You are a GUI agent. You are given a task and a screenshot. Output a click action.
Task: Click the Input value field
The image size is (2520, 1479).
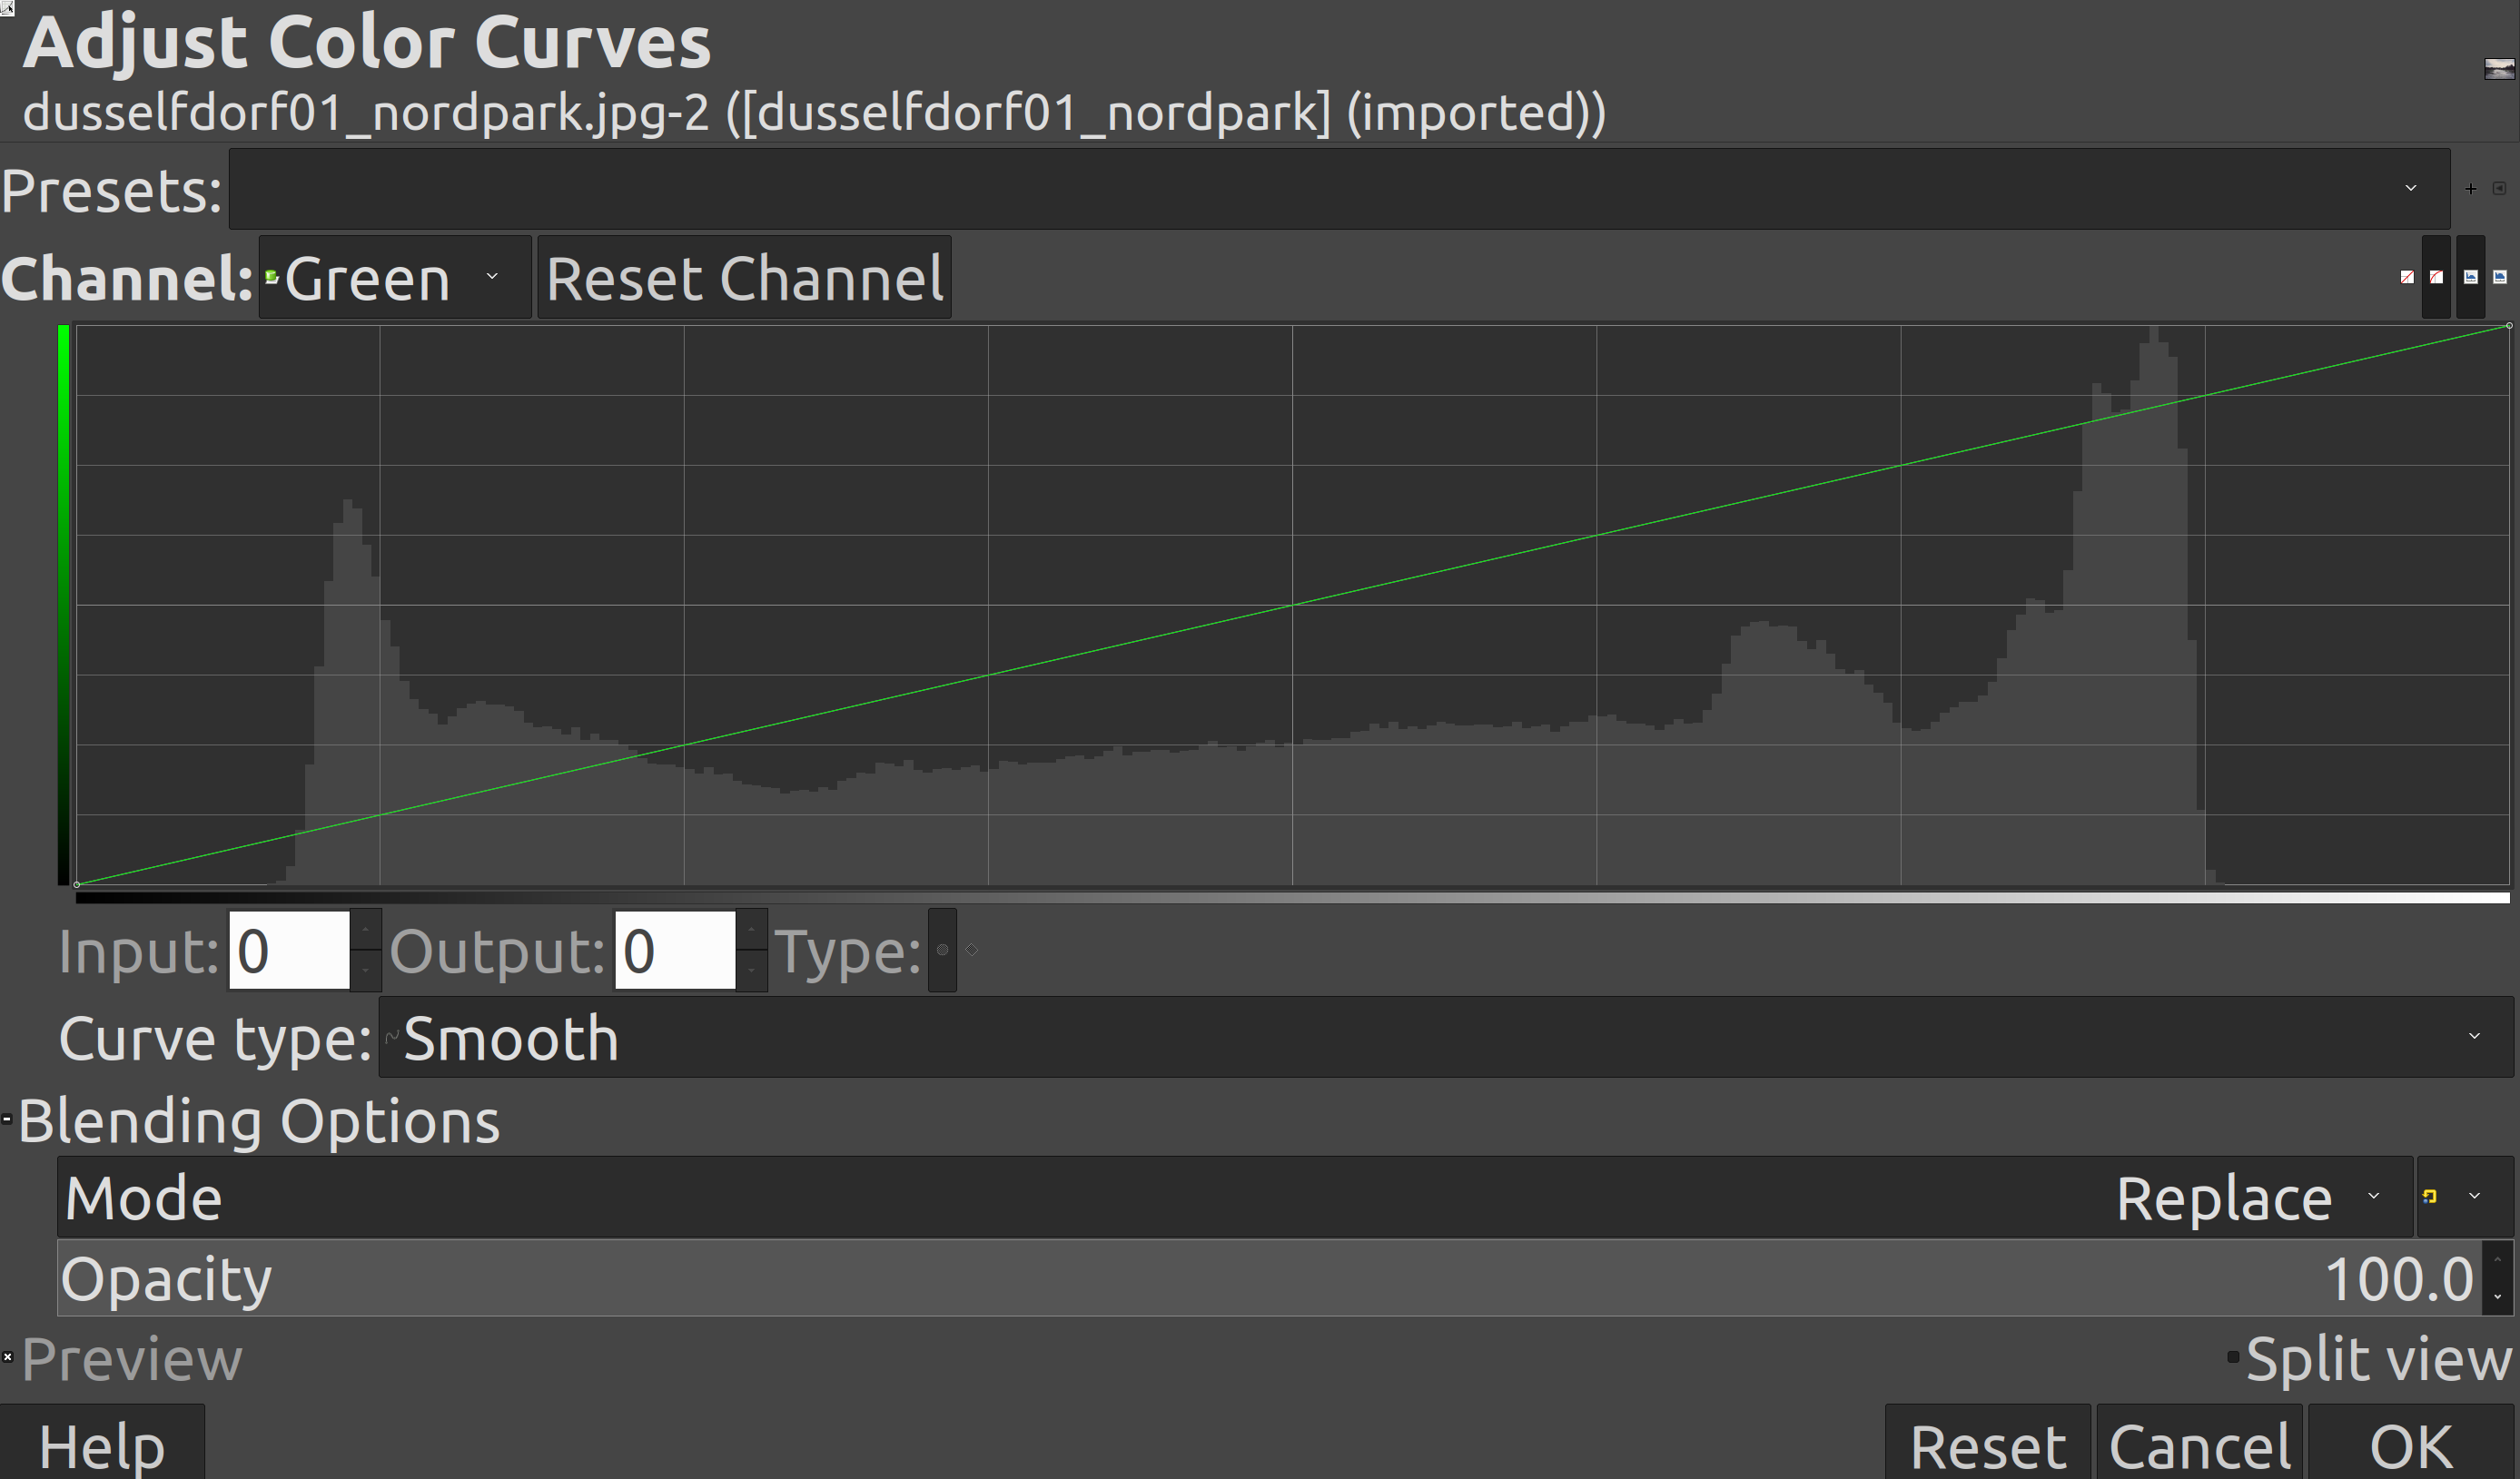tap(289, 950)
